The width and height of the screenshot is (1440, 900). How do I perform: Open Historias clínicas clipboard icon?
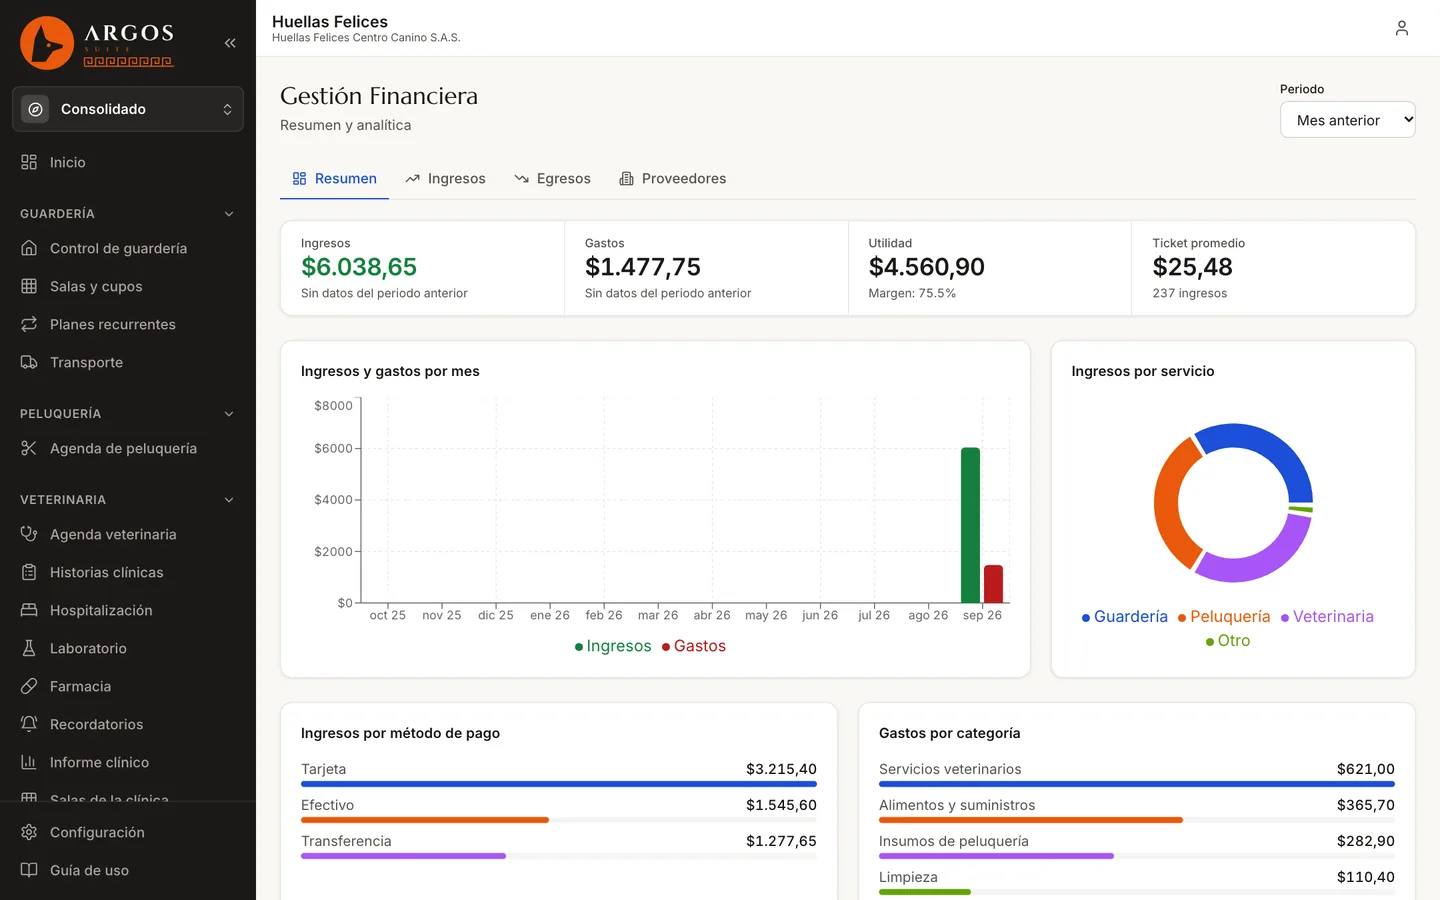(29, 572)
